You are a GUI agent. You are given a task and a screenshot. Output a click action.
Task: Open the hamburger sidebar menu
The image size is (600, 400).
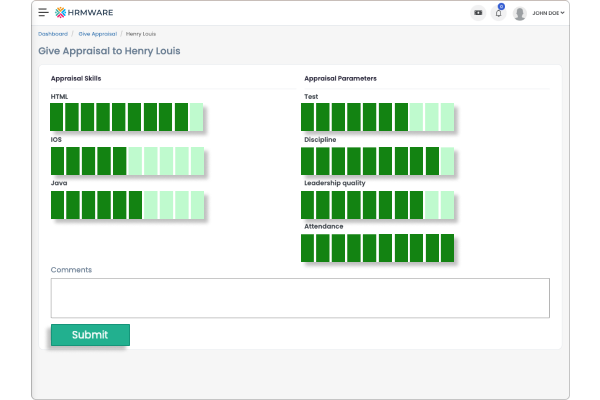coord(43,13)
